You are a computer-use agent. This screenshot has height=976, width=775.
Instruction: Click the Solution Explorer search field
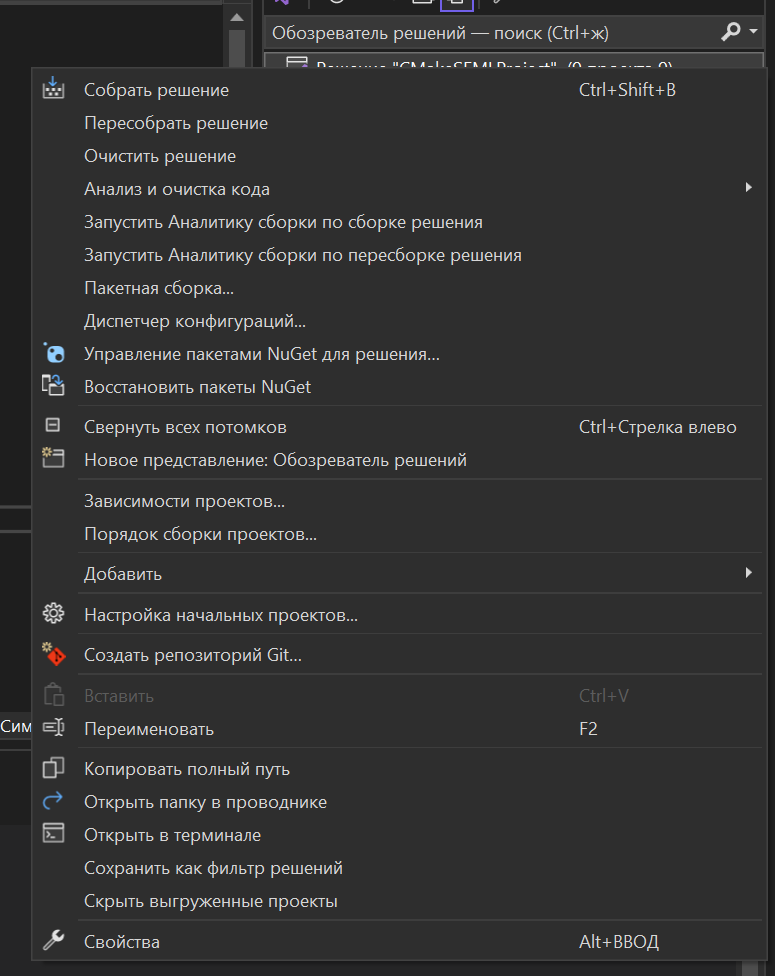pos(490,33)
